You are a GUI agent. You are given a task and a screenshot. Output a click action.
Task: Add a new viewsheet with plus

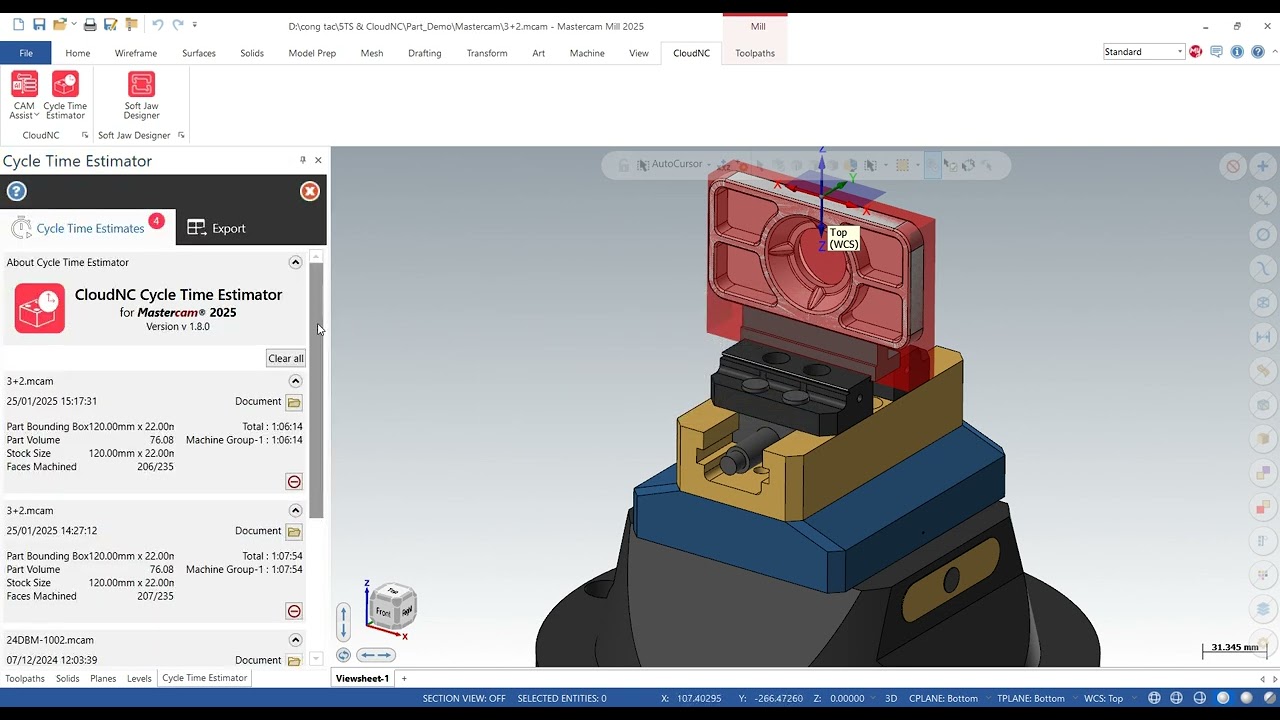click(x=404, y=678)
